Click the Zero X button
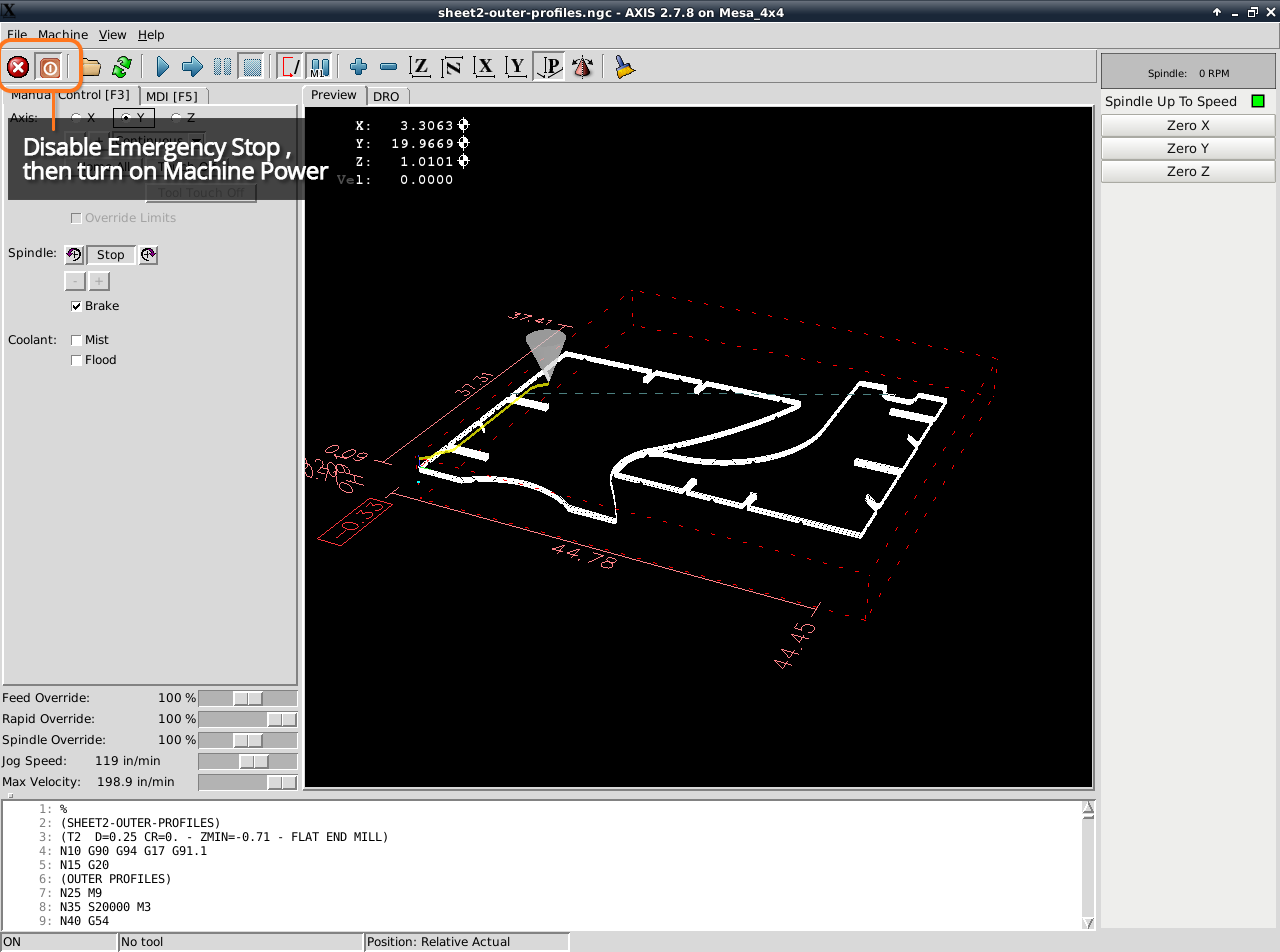This screenshot has height=952, width=1280. click(x=1188, y=126)
